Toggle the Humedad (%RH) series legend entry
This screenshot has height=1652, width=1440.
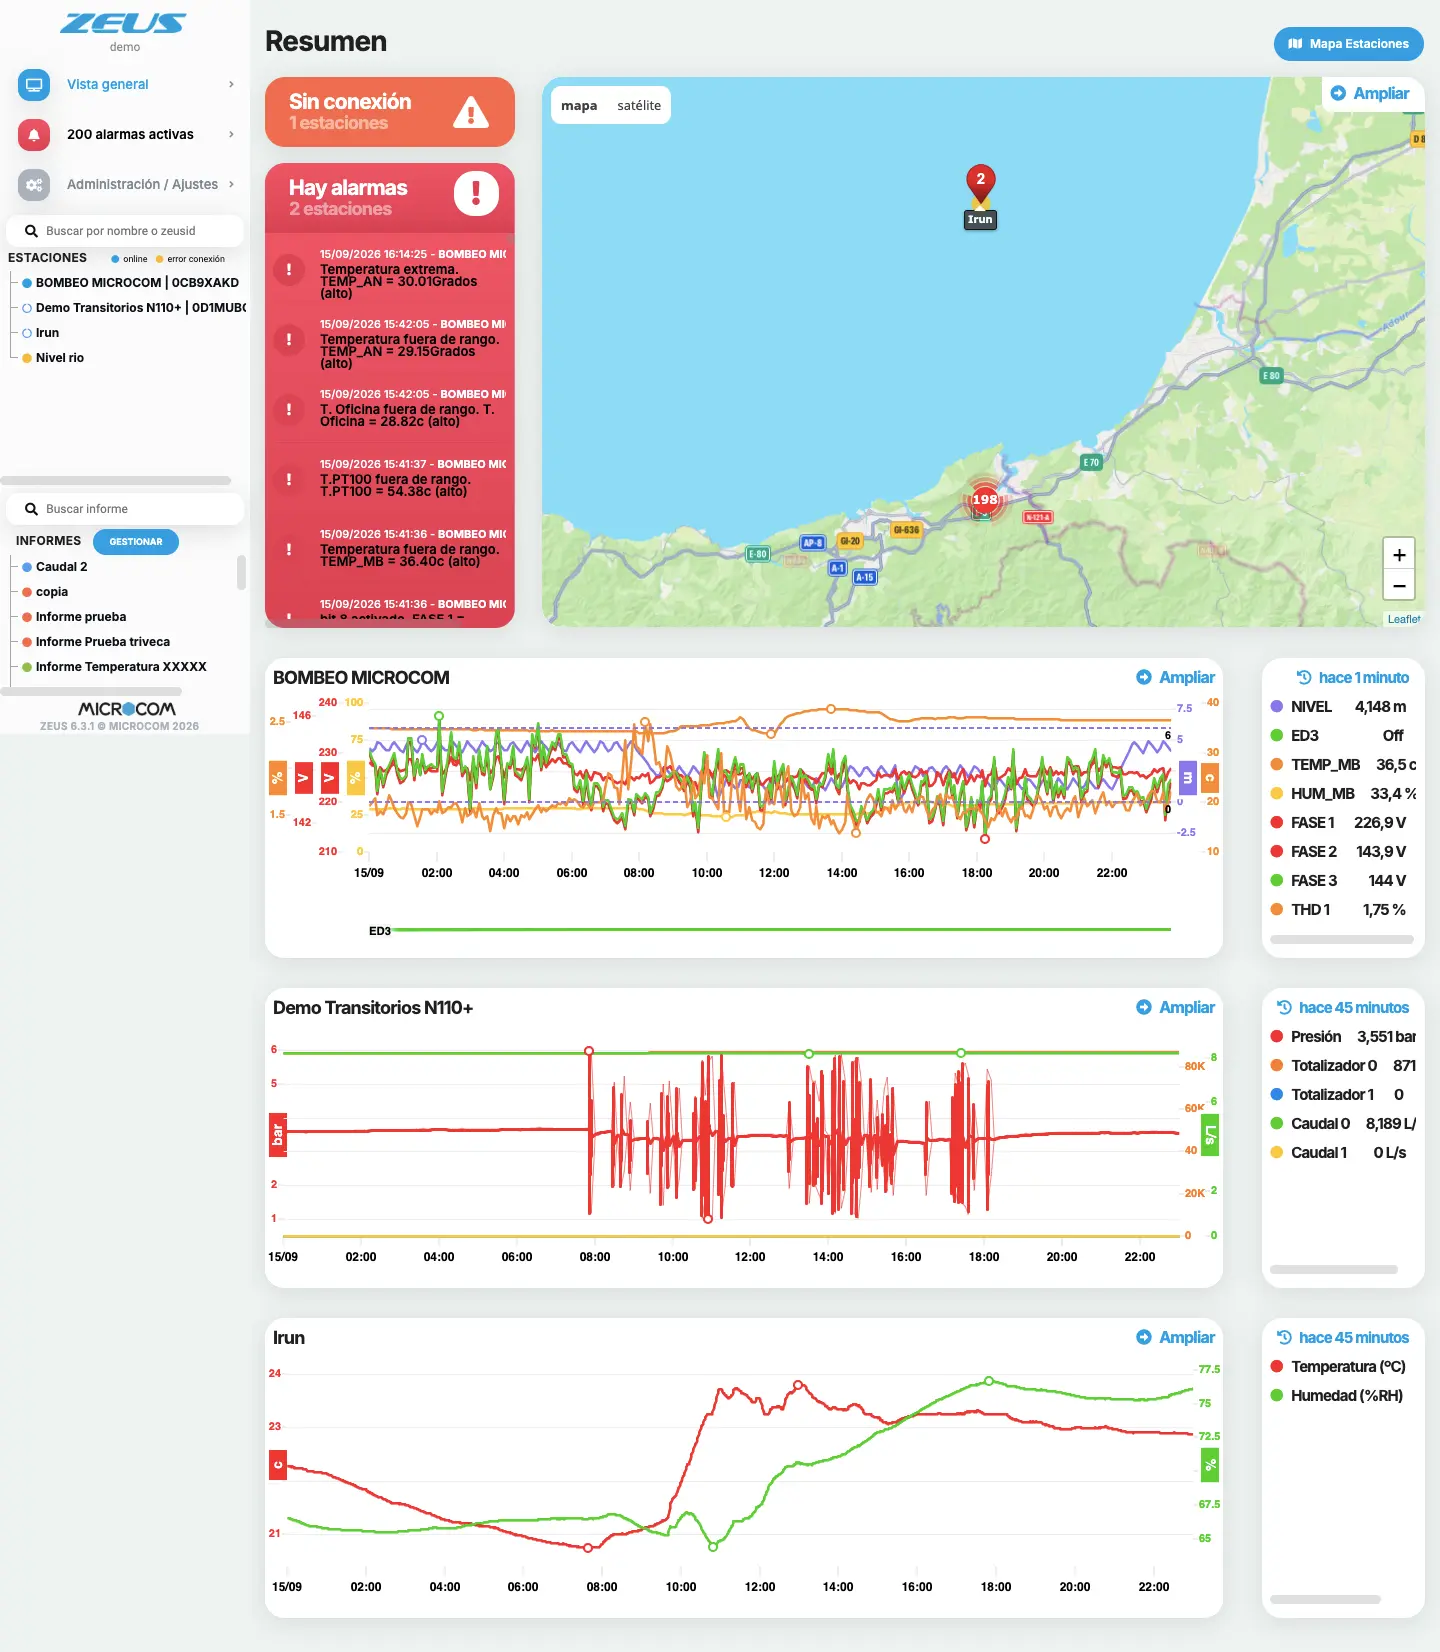[x=1337, y=1395]
